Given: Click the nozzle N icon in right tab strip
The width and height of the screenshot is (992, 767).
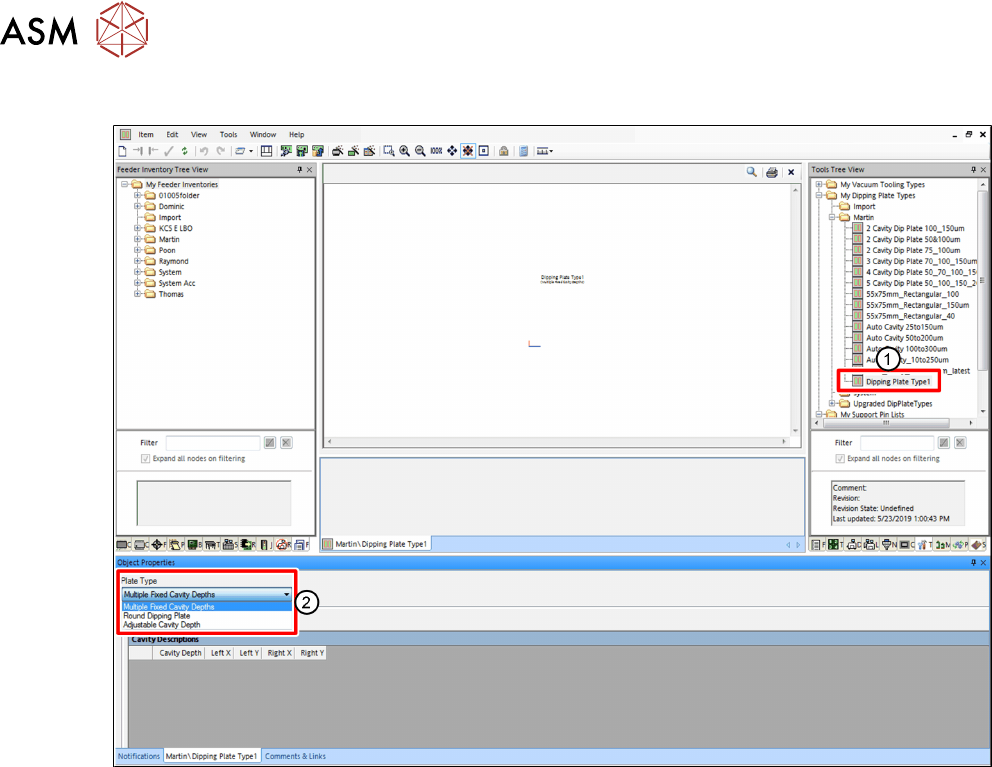Looking at the screenshot, I should click(x=886, y=544).
